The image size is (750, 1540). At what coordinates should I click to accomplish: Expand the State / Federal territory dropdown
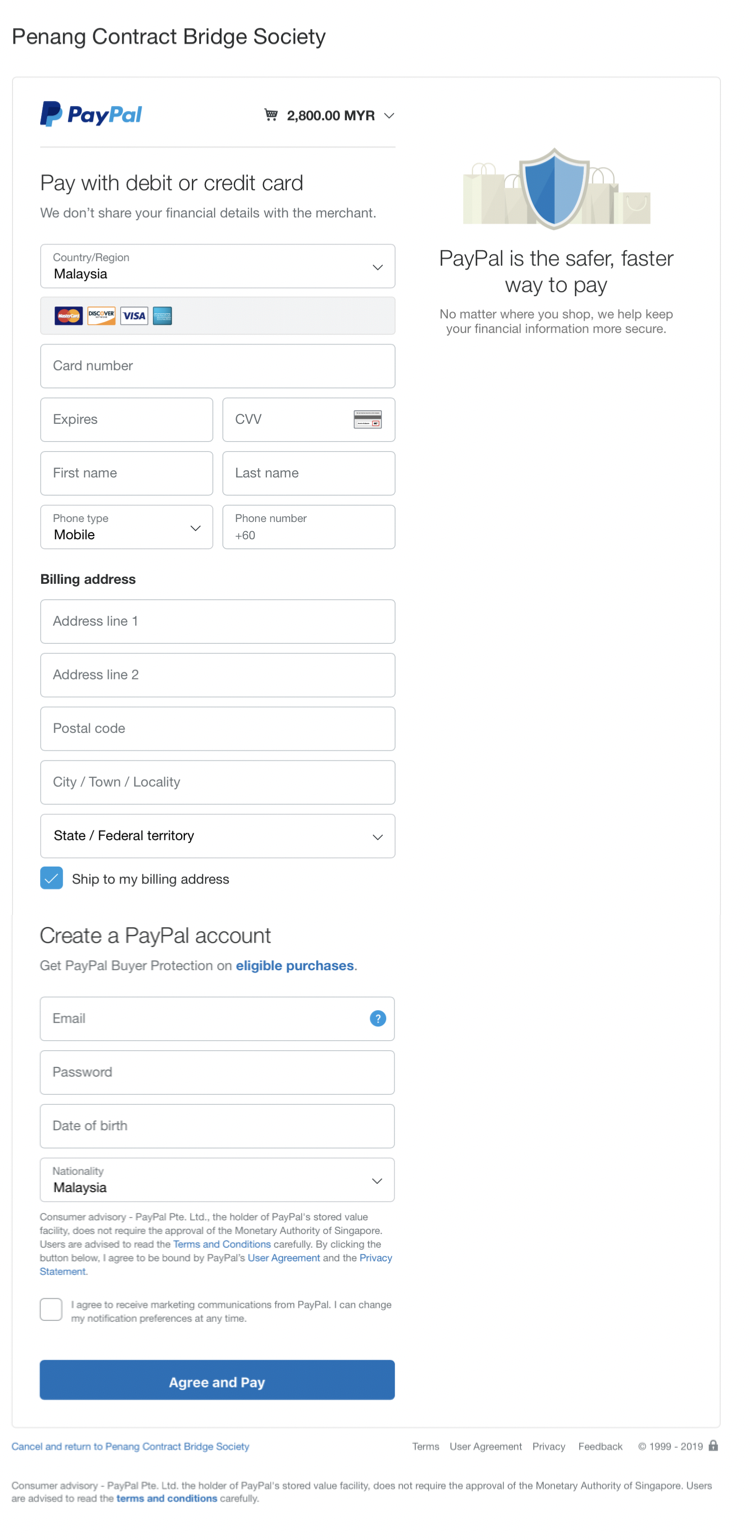(217, 836)
